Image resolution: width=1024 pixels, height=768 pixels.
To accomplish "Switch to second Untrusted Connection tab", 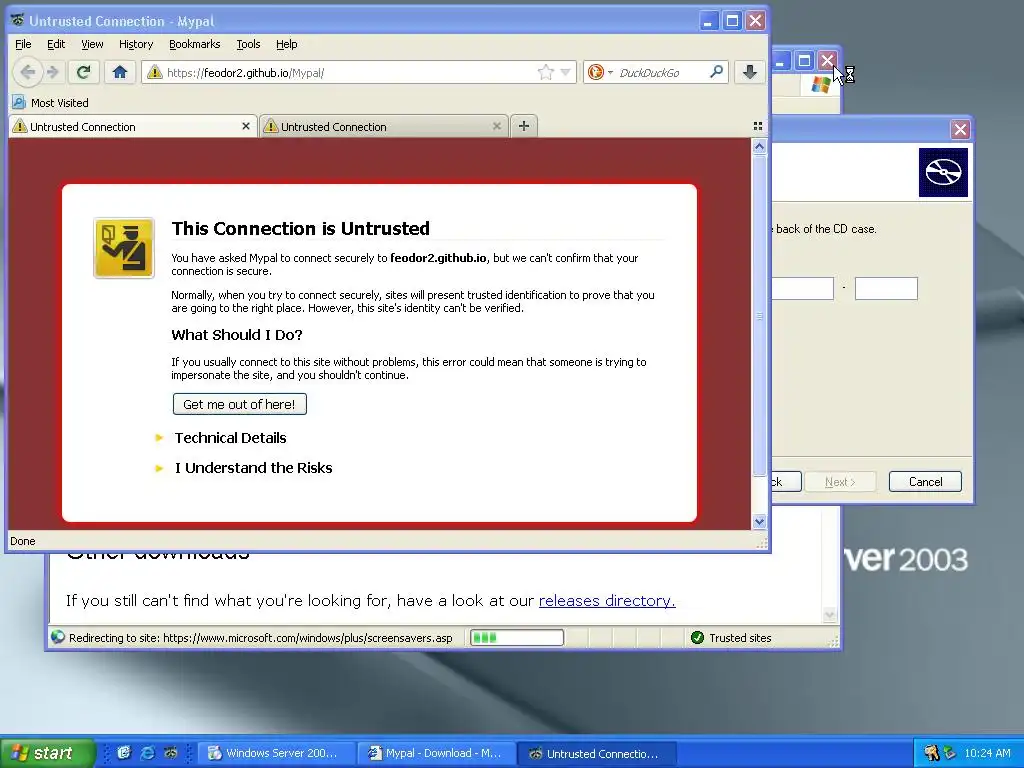I will pyautogui.click(x=384, y=126).
